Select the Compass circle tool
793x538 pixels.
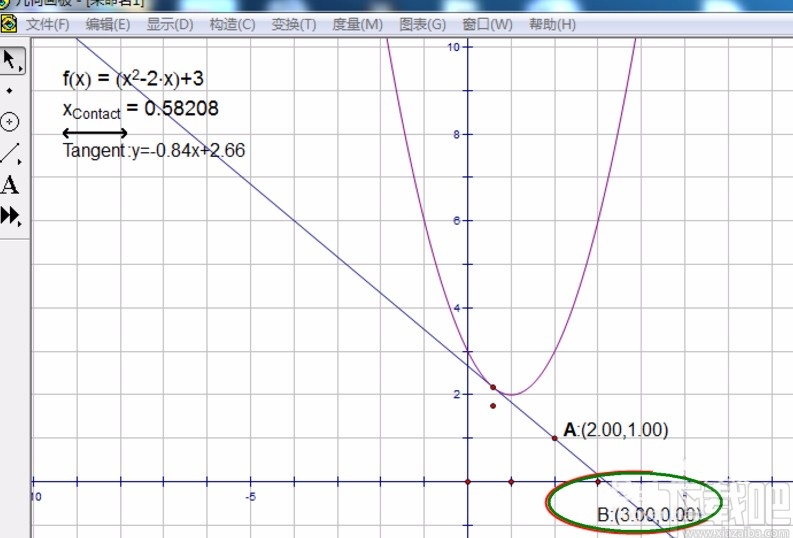pos(10,122)
